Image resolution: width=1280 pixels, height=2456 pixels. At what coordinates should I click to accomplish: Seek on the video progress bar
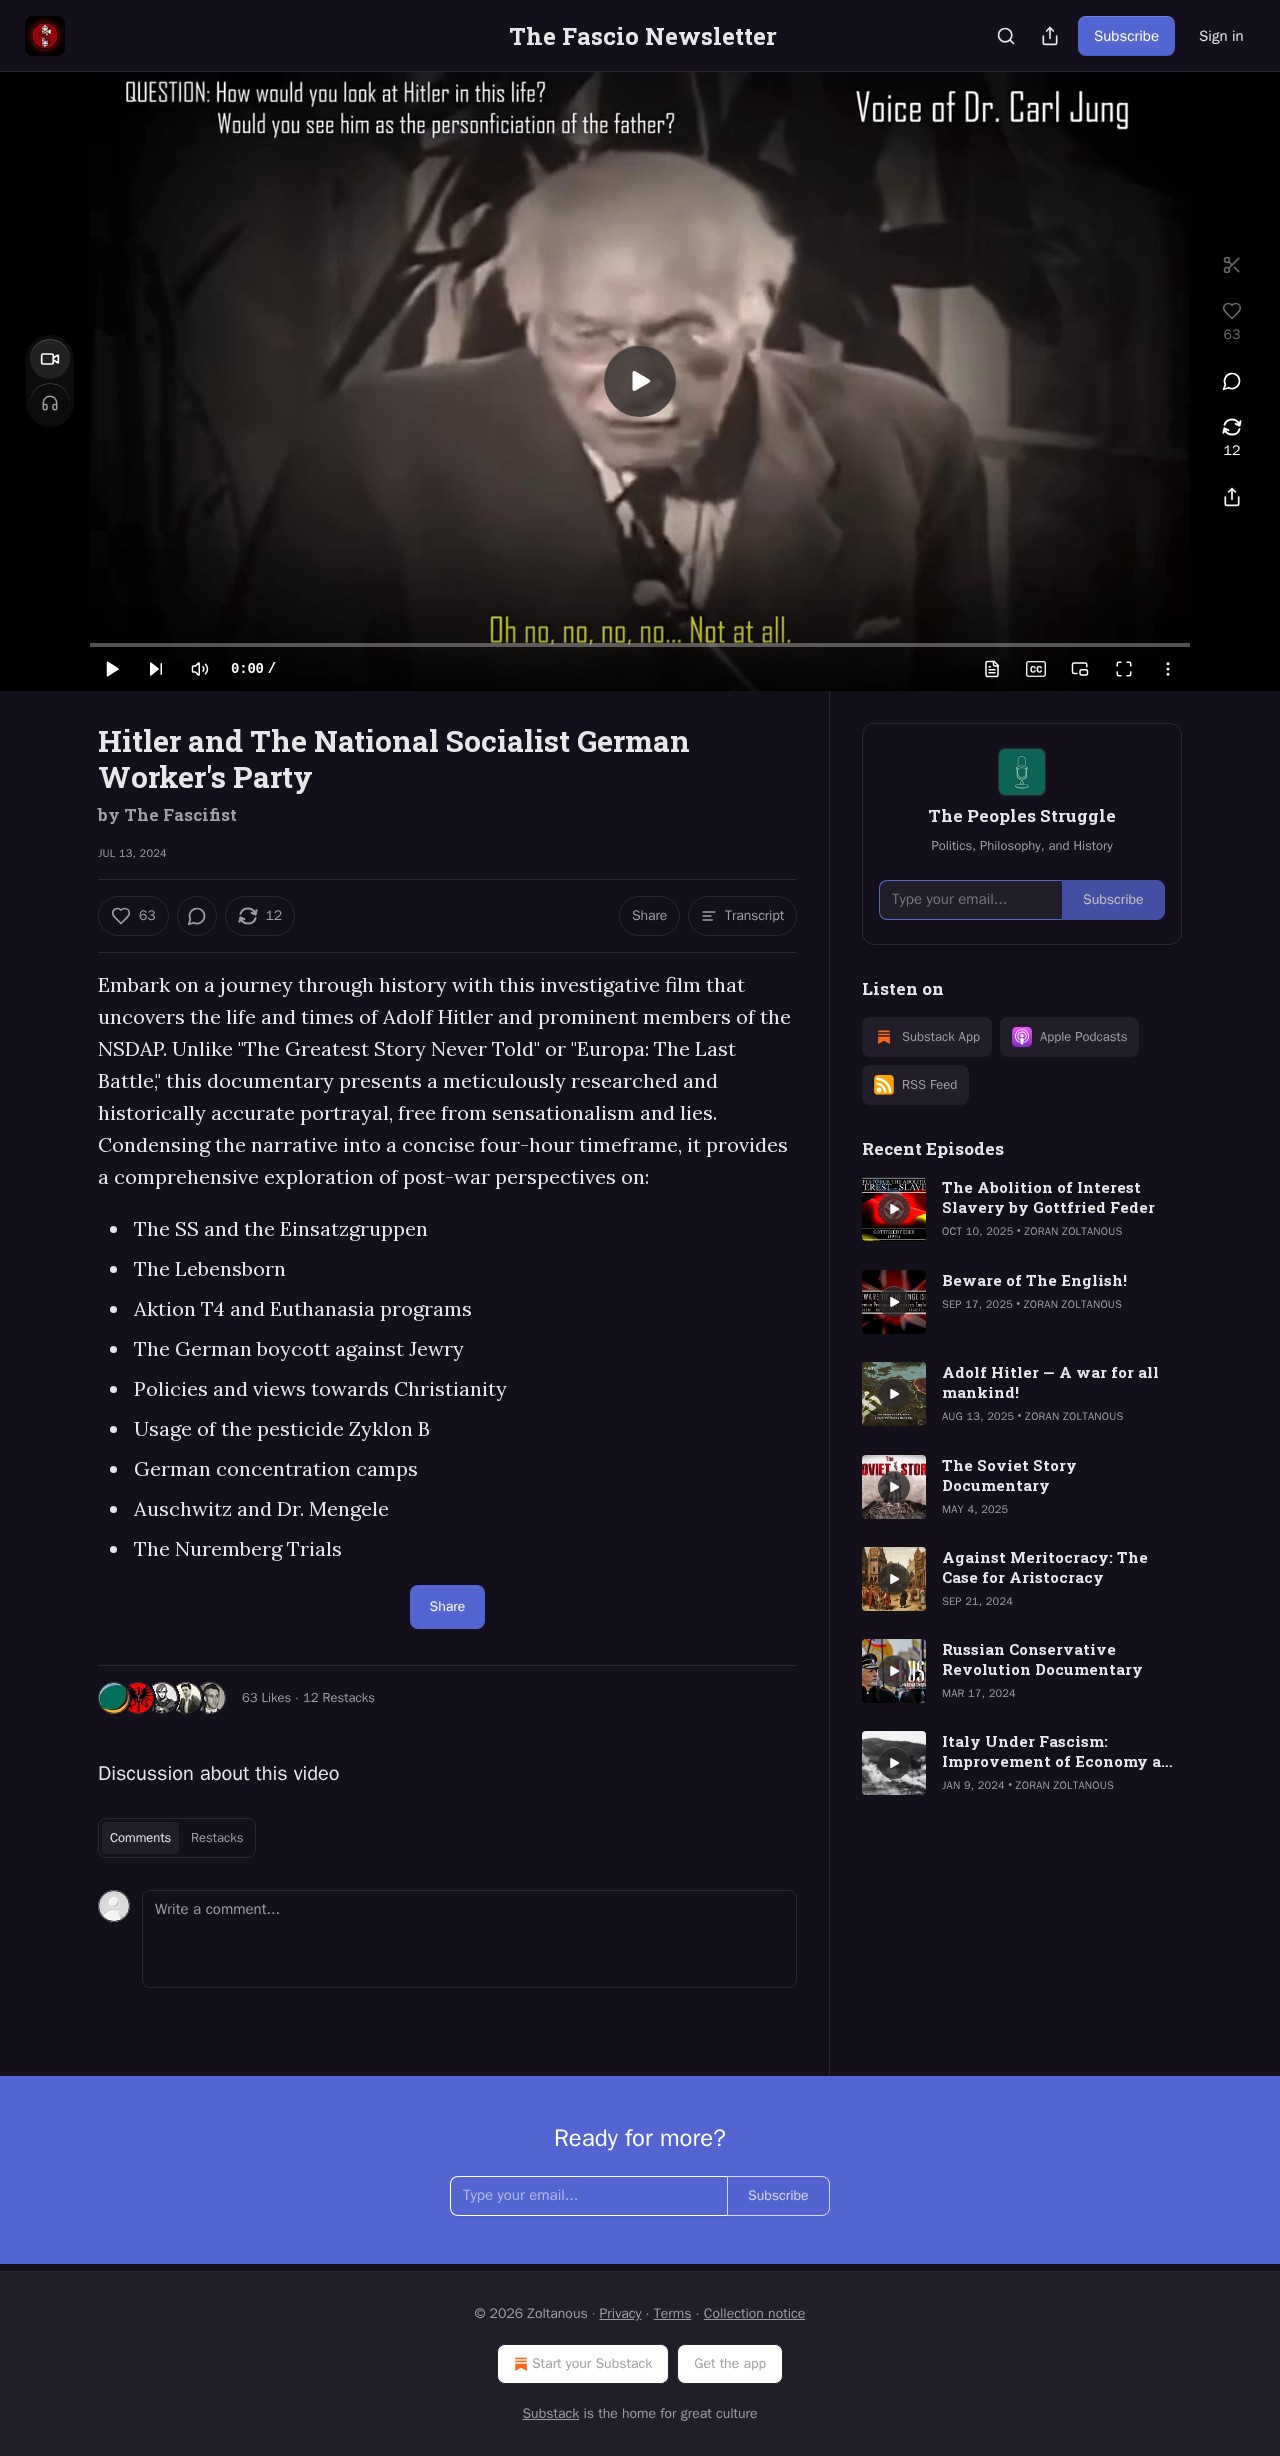[x=640, y=645]
